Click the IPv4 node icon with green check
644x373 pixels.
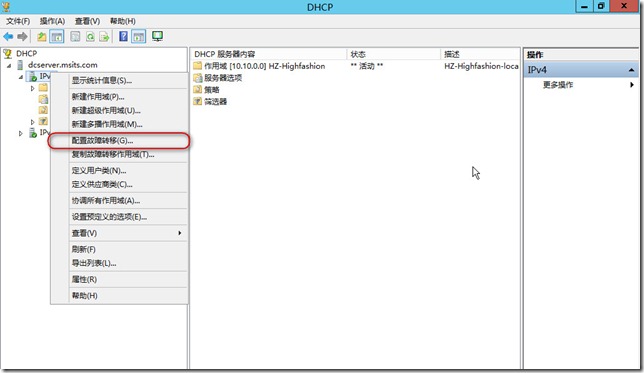click(32, 76)
